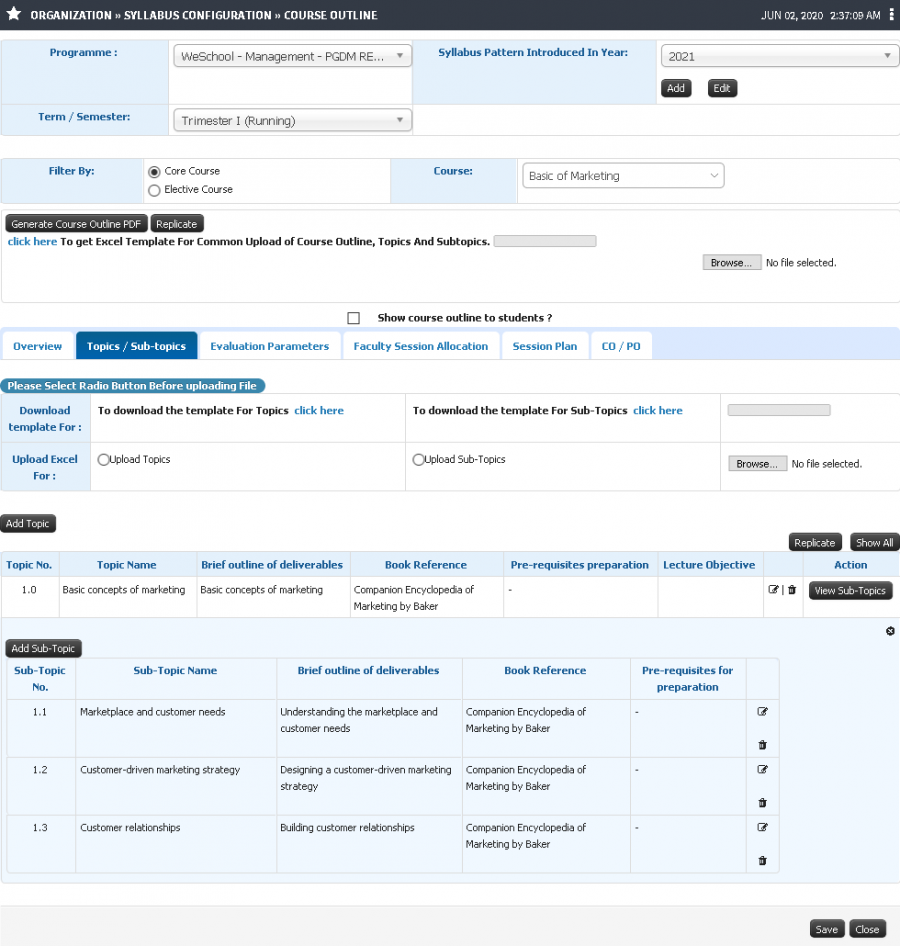Delete sub-topic 1.1 Marketplace and customer needs

coord(762,745)
